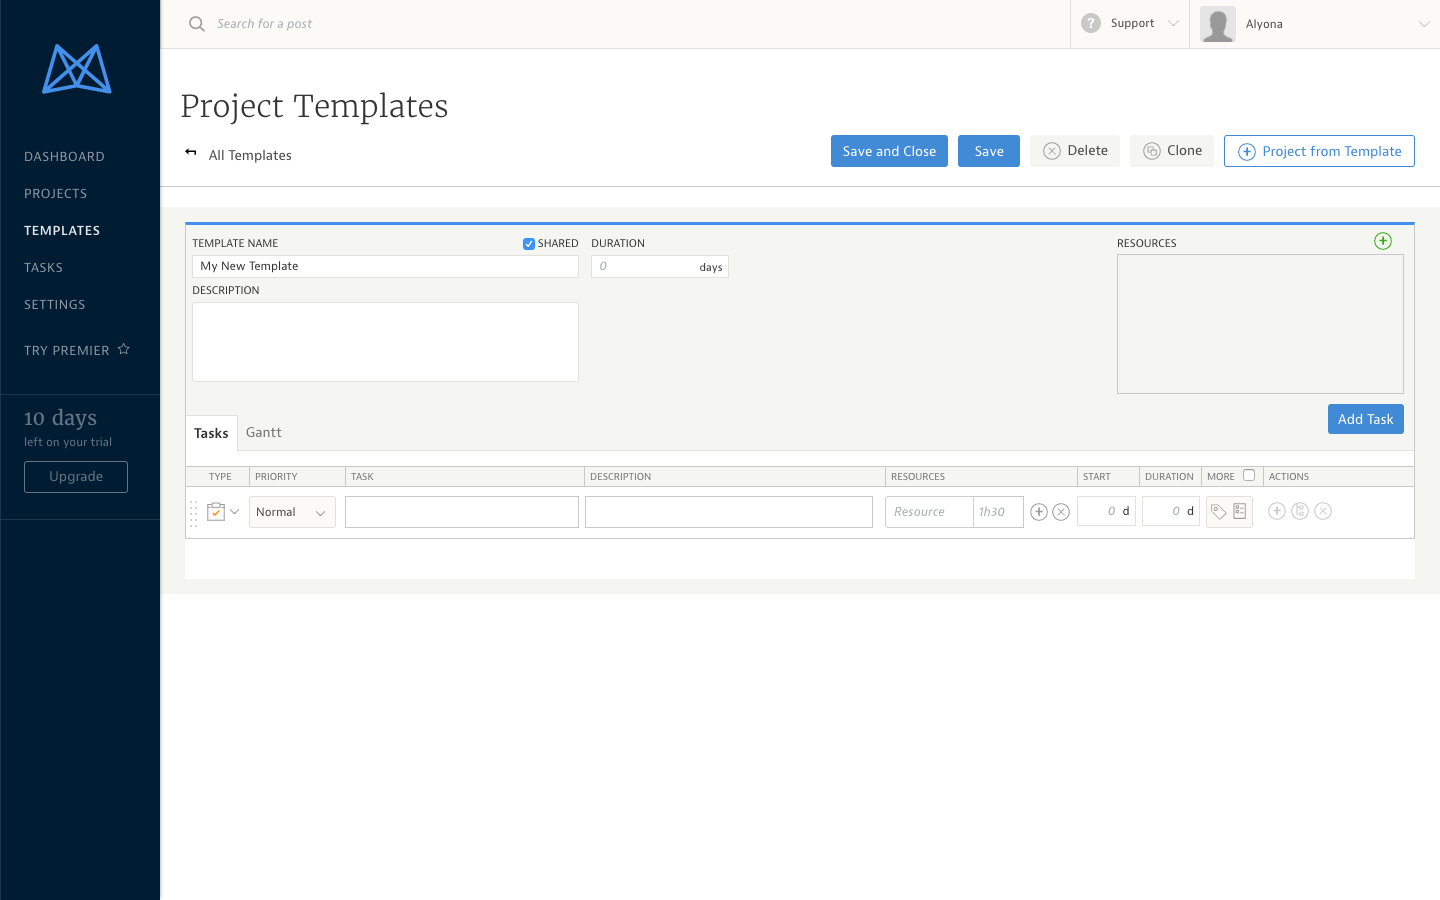Go to Projects in the sidebar
The width and height of the screenshot is (1440, 900).
tap(56, 194)
